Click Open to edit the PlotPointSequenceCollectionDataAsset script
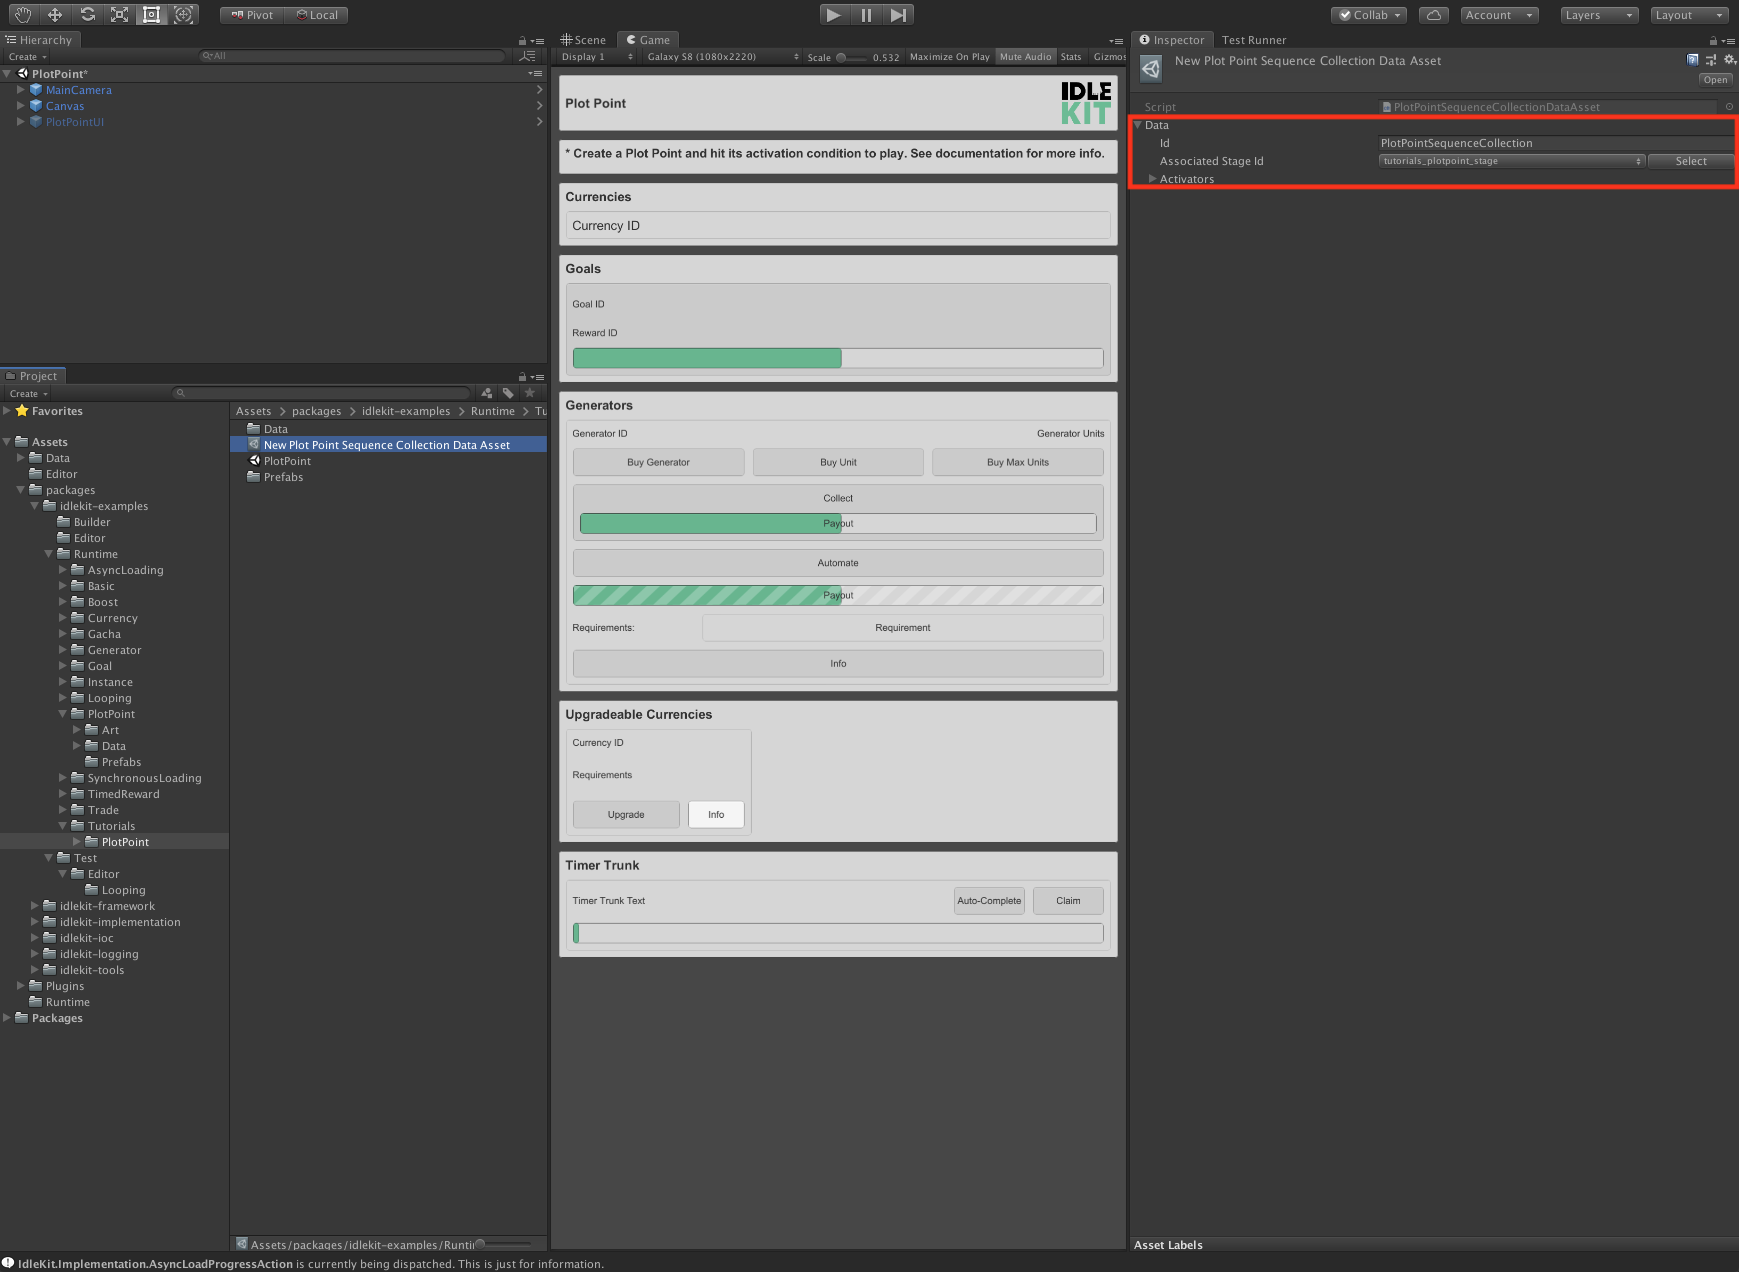Screen dimensions: 1739x1272 tap(1715, 79)
